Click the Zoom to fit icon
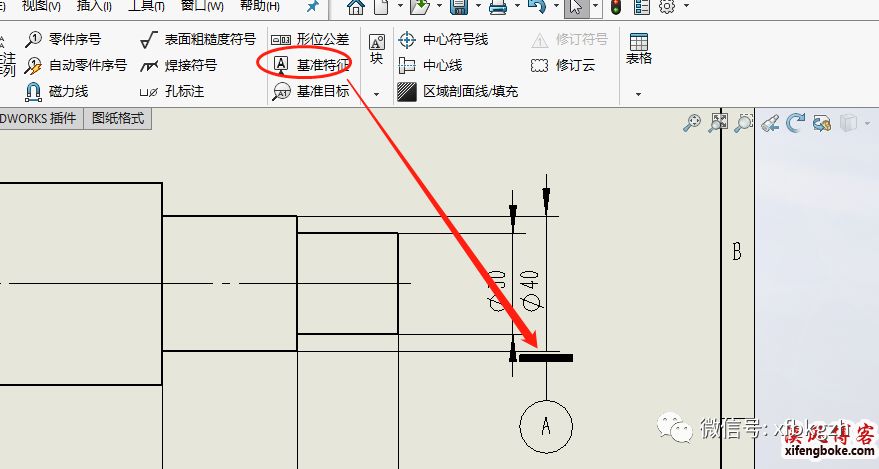Viewport: 879px width, 469px height. pos(692,123)
